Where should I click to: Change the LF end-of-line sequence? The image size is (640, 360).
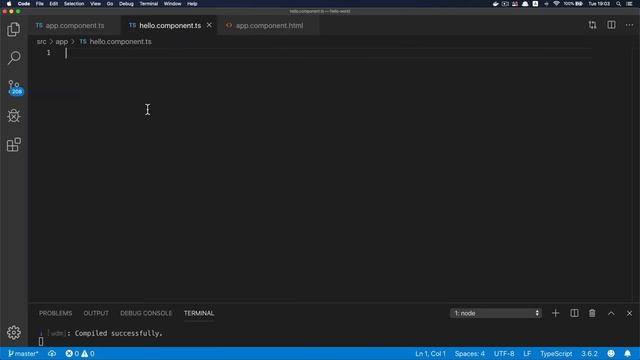tap(527, 353)
